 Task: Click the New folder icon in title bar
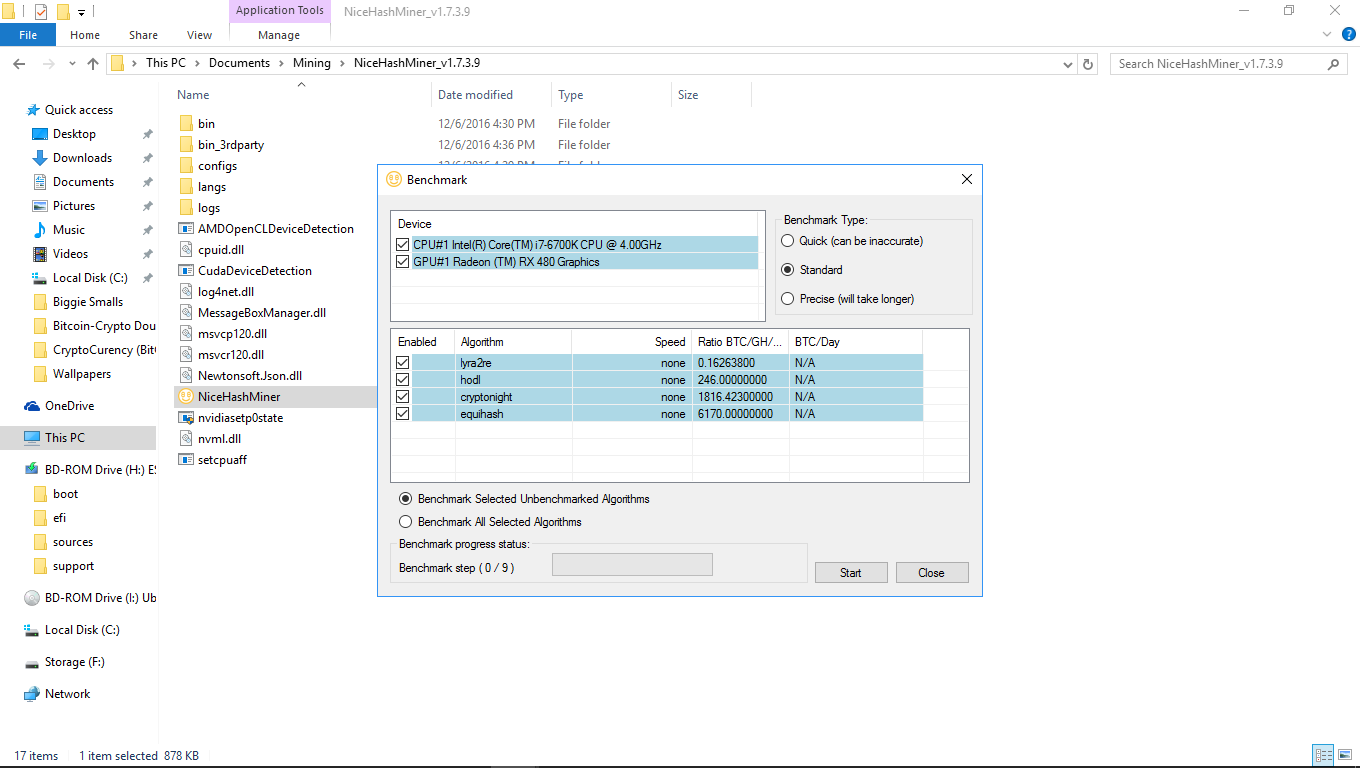point(62,12)
